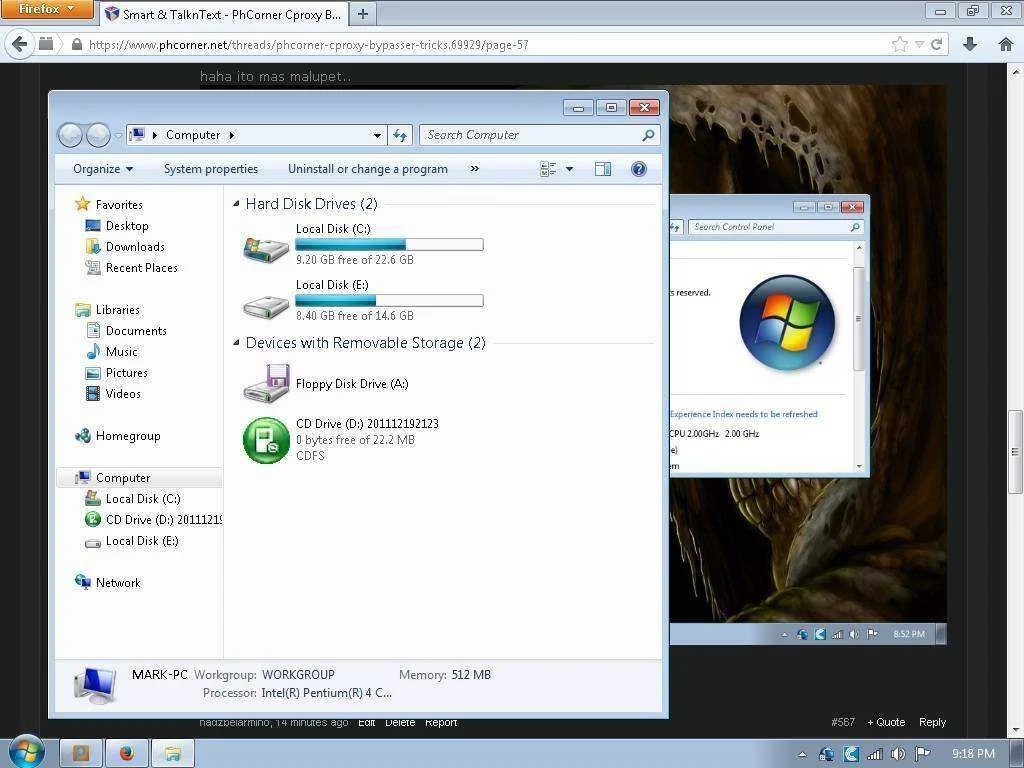Open volume speaker tray icon
The height and width of the screenshot is (768, 1024).
898,754
